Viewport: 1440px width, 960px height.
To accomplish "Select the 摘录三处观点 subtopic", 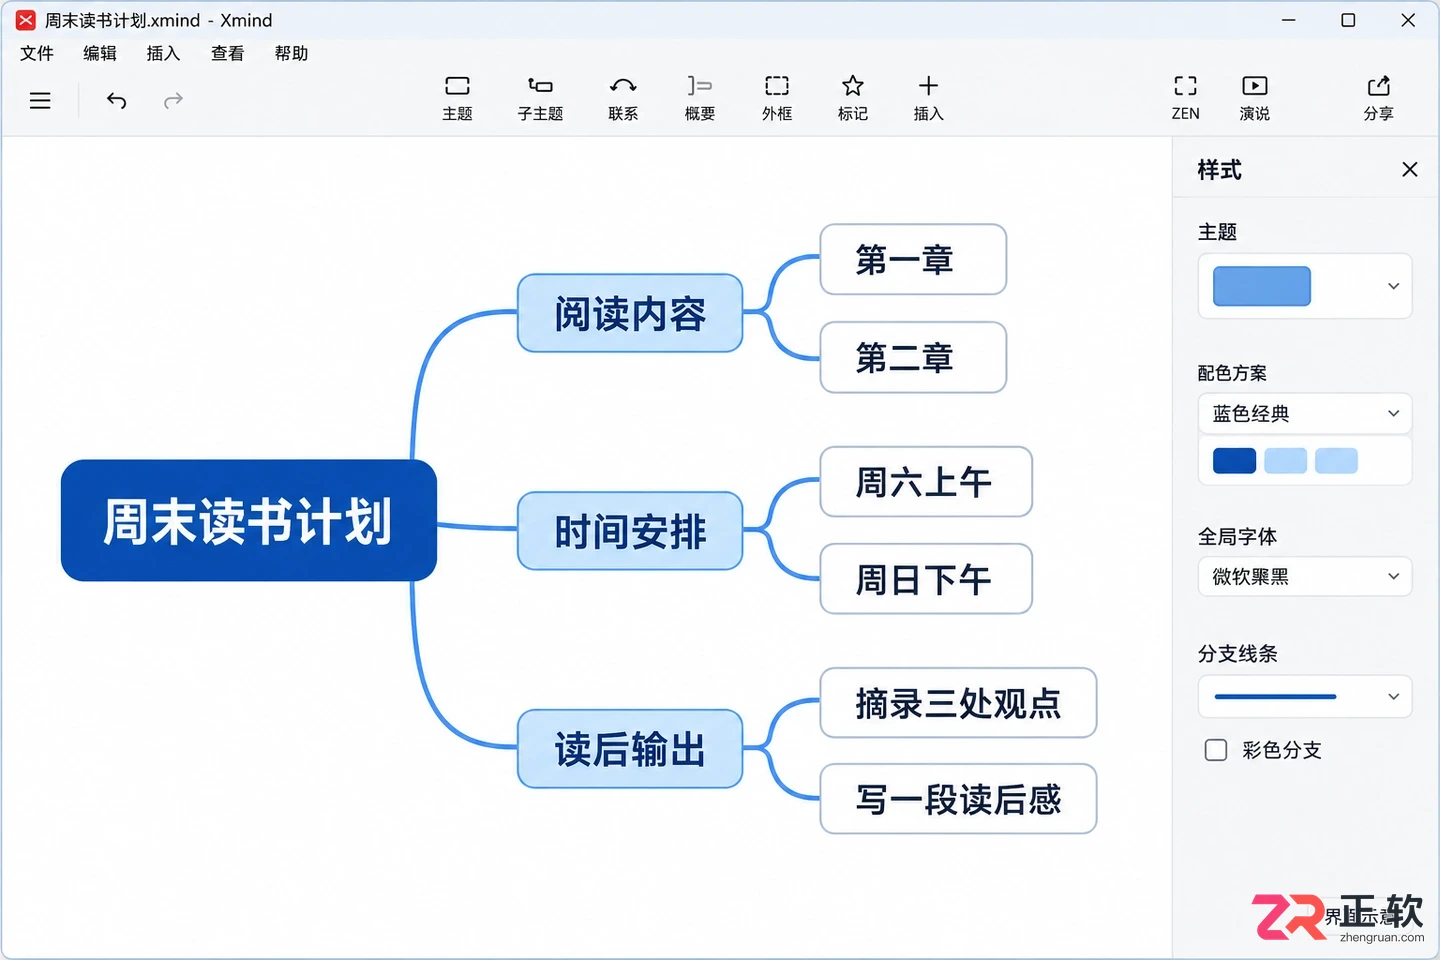I will point(958,703).
